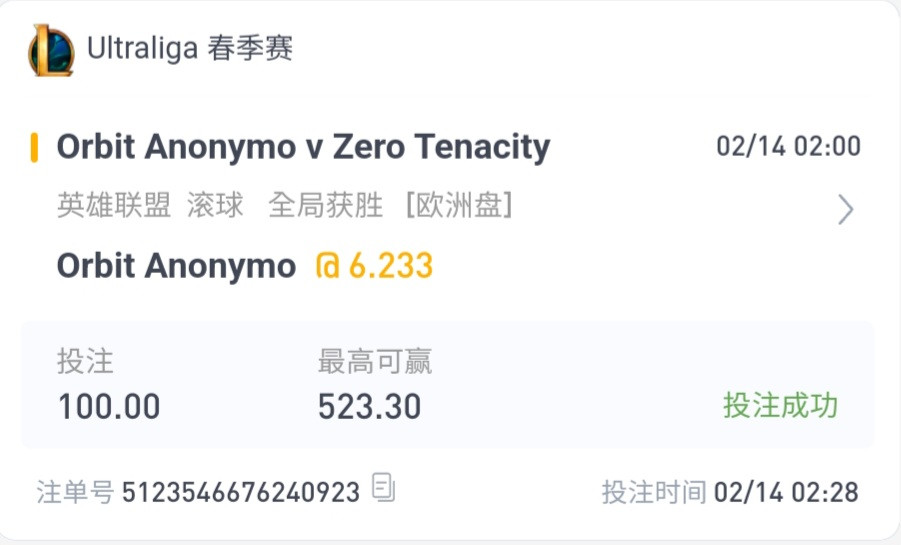901x545 pixels.
Task: Click the max win amount 523.30
Action: click(x=369, y=406)
